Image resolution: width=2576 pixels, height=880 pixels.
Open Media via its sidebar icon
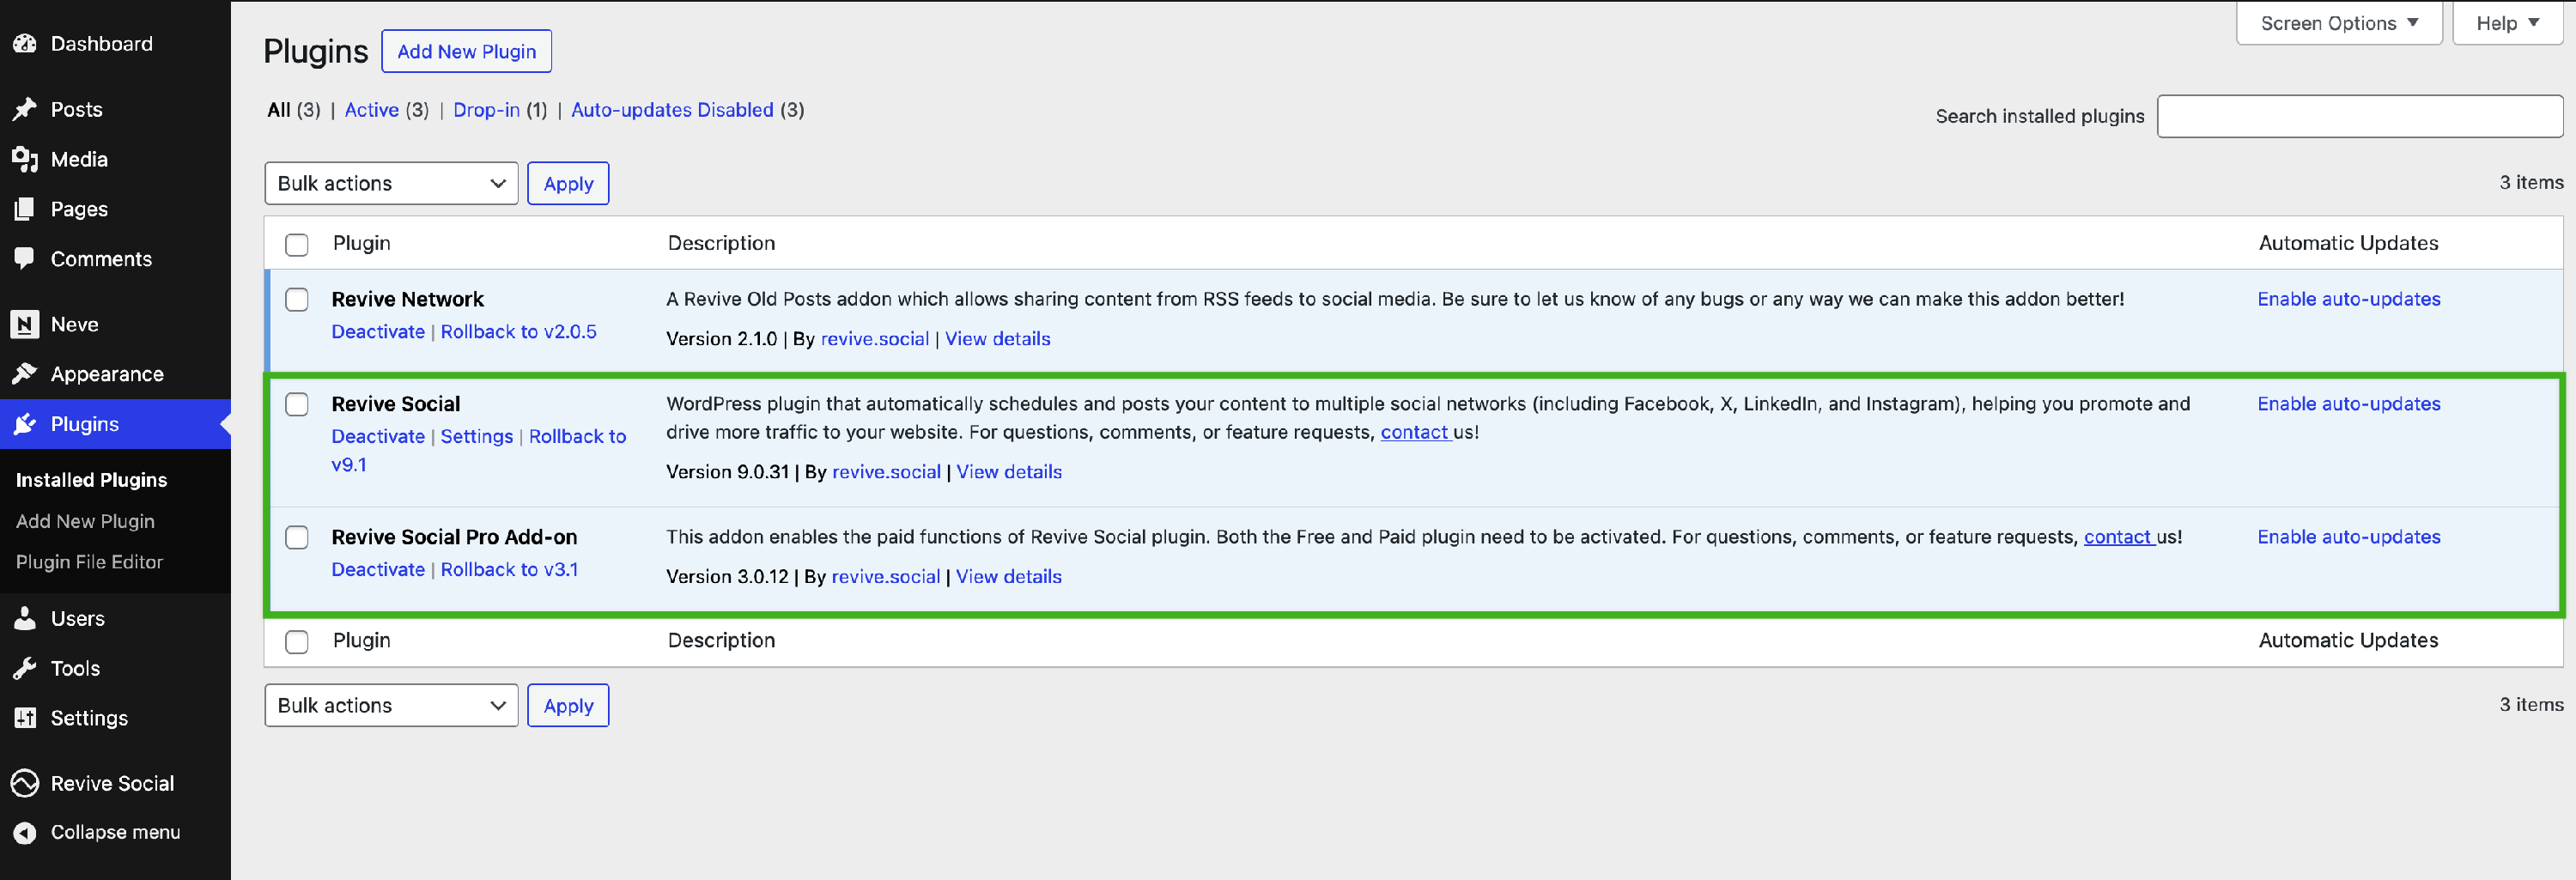point(25,159)
